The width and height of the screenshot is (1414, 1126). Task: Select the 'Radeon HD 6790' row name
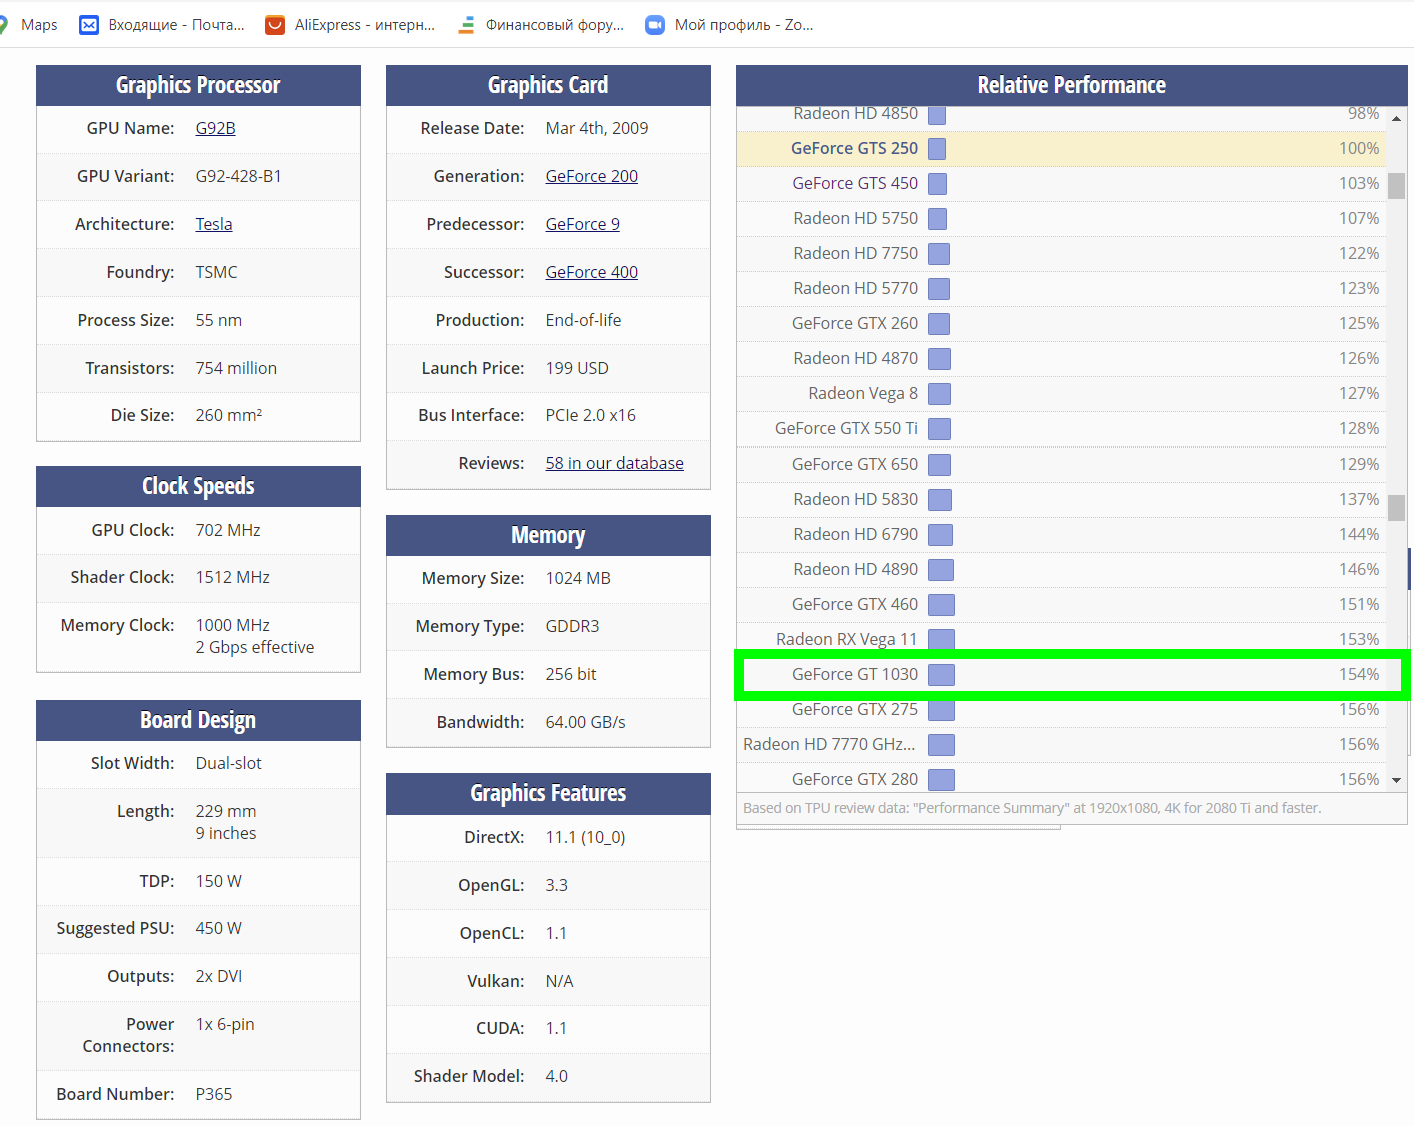pos(855,534)
